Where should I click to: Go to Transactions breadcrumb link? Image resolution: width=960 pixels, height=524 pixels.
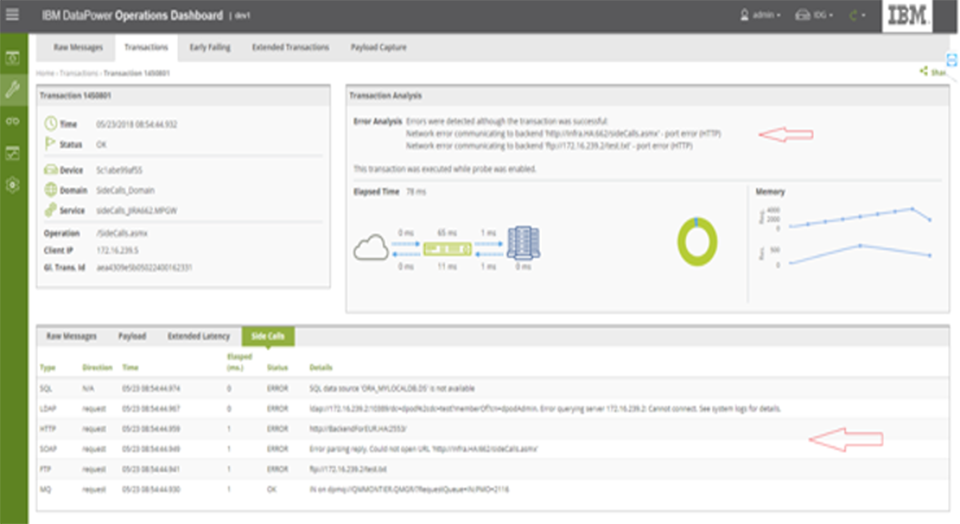click(x=78, y=73)
